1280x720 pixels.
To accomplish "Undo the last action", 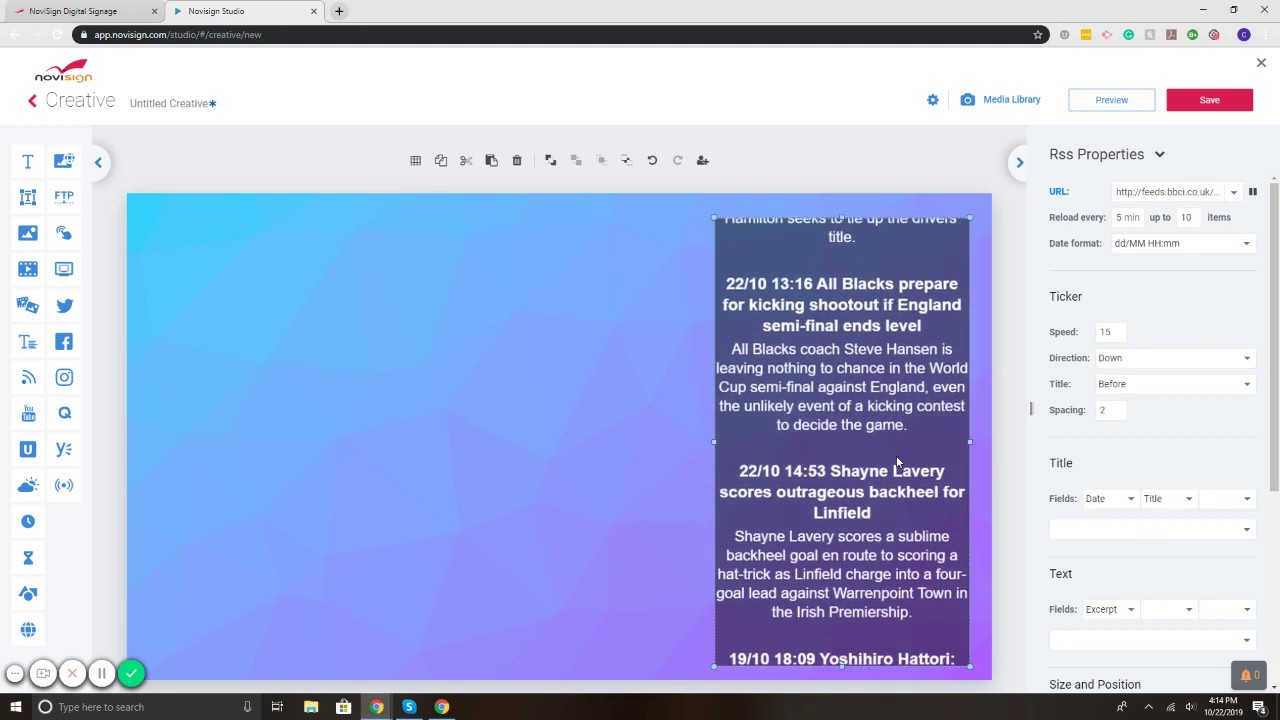I will pos(652,160).
